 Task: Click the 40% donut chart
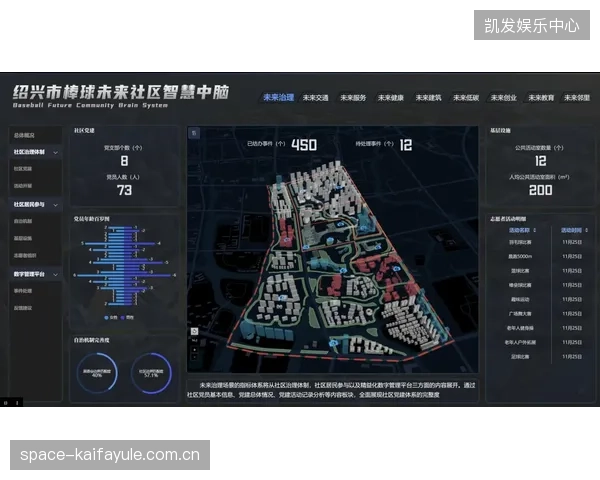97,372
